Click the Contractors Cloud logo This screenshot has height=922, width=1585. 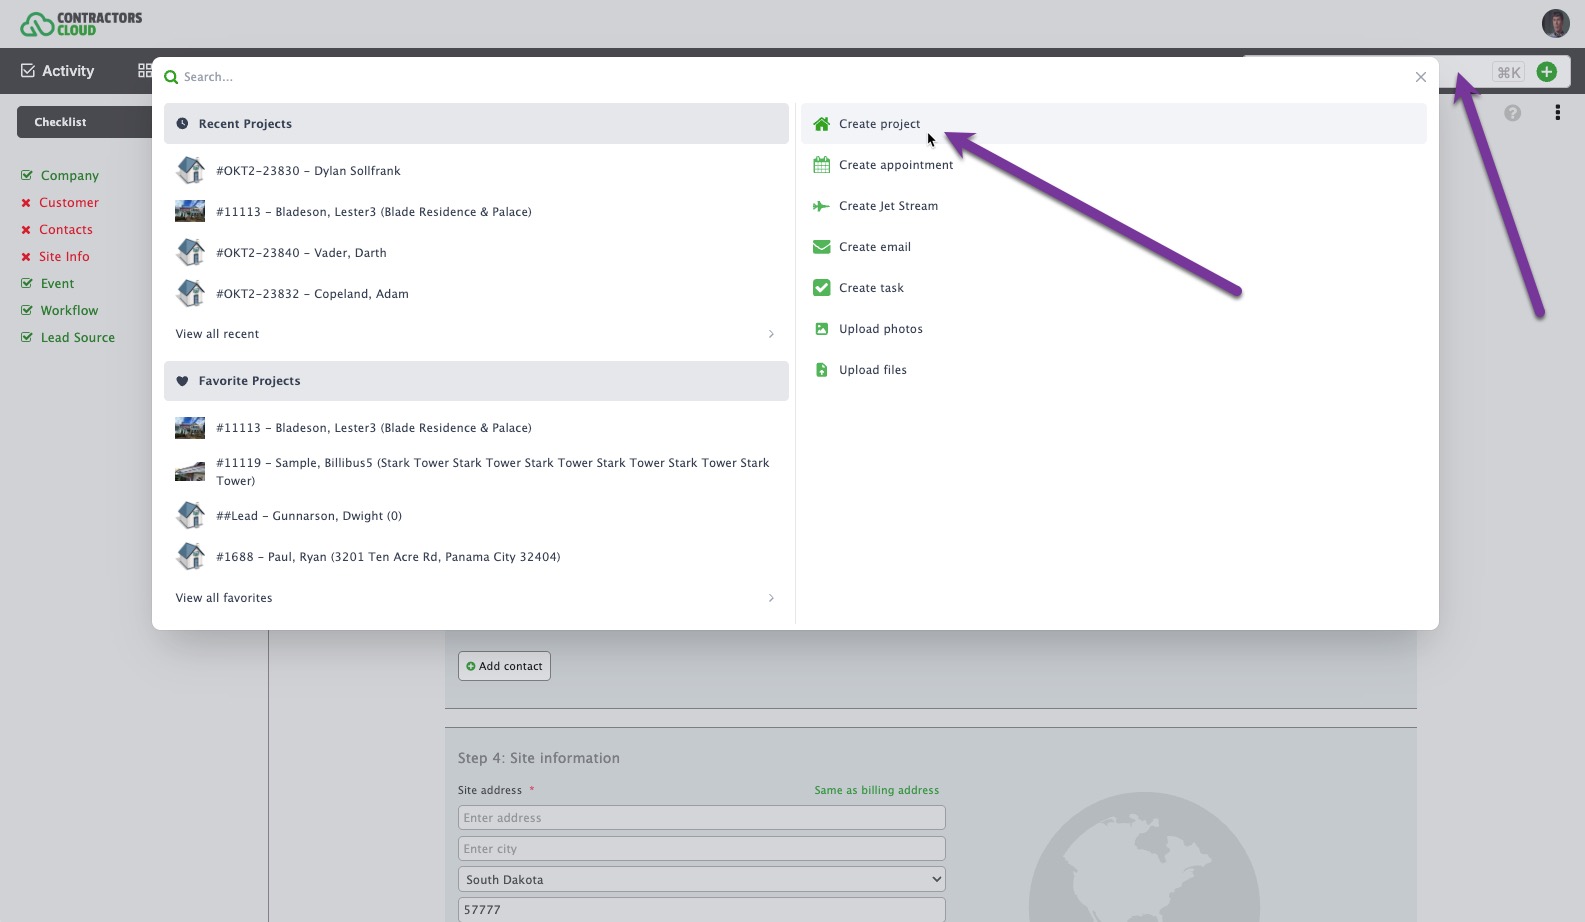click(81, 24)
